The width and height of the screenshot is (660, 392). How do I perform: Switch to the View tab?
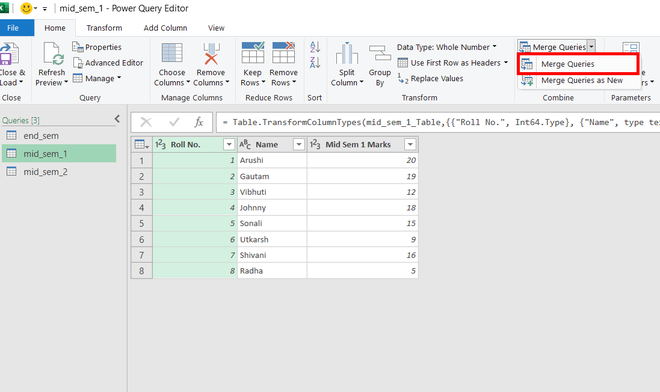click(216, 28)
